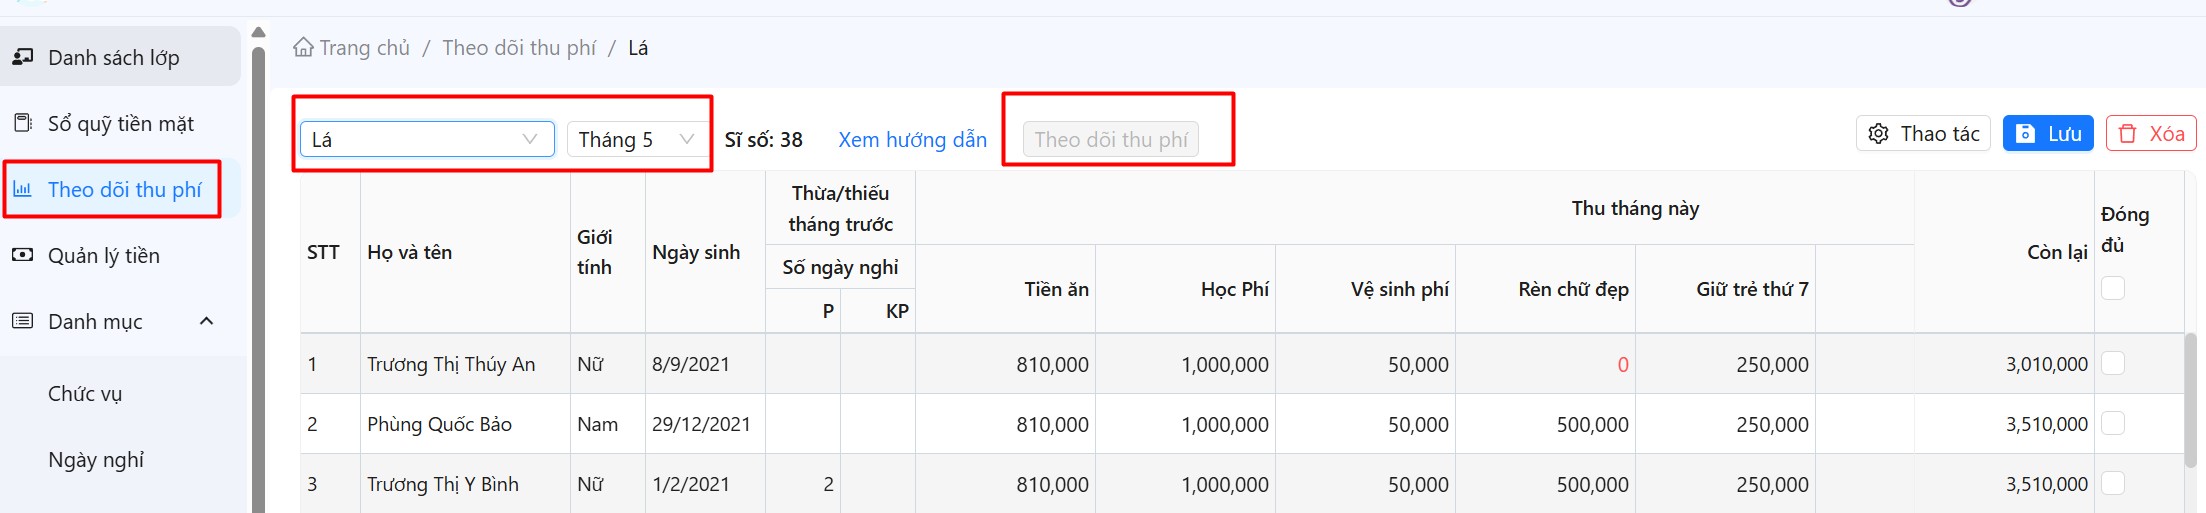Tick Đóng đủ for Phùng Quốc Bảo
The height and width of the screenshot is (513, 2206).
pos(2112,424)
